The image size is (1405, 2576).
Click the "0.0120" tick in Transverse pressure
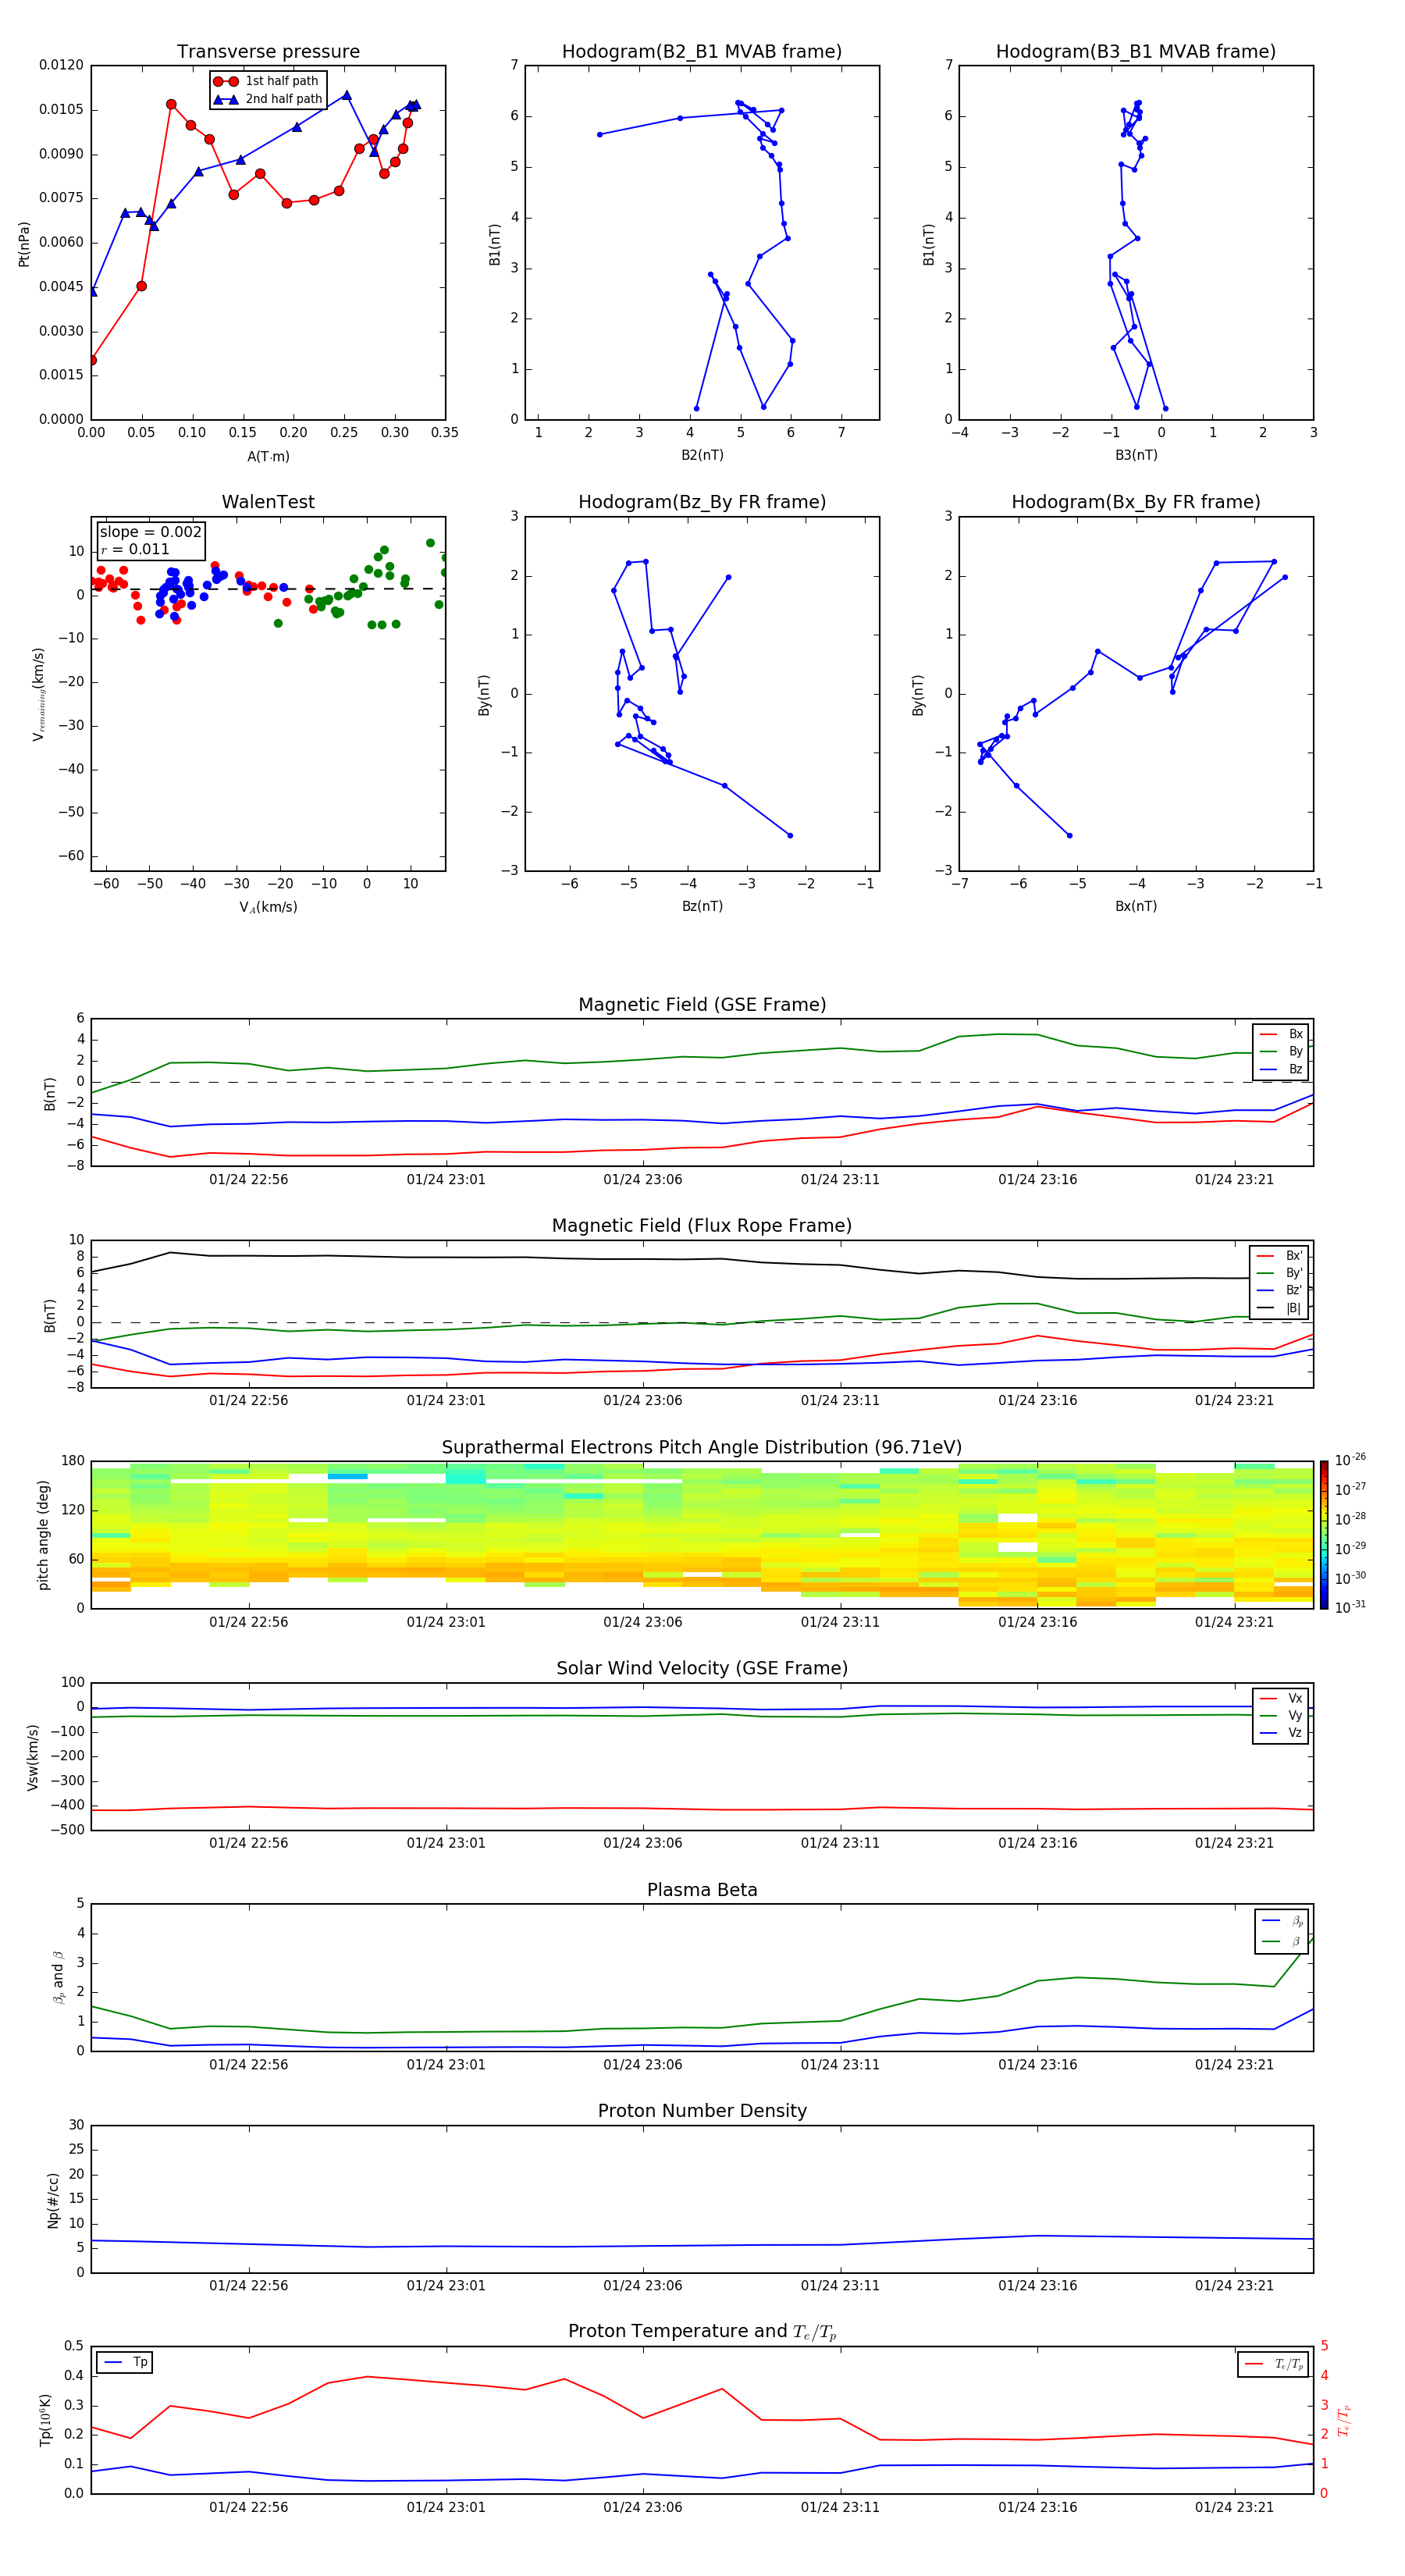(x=61, y=65)
